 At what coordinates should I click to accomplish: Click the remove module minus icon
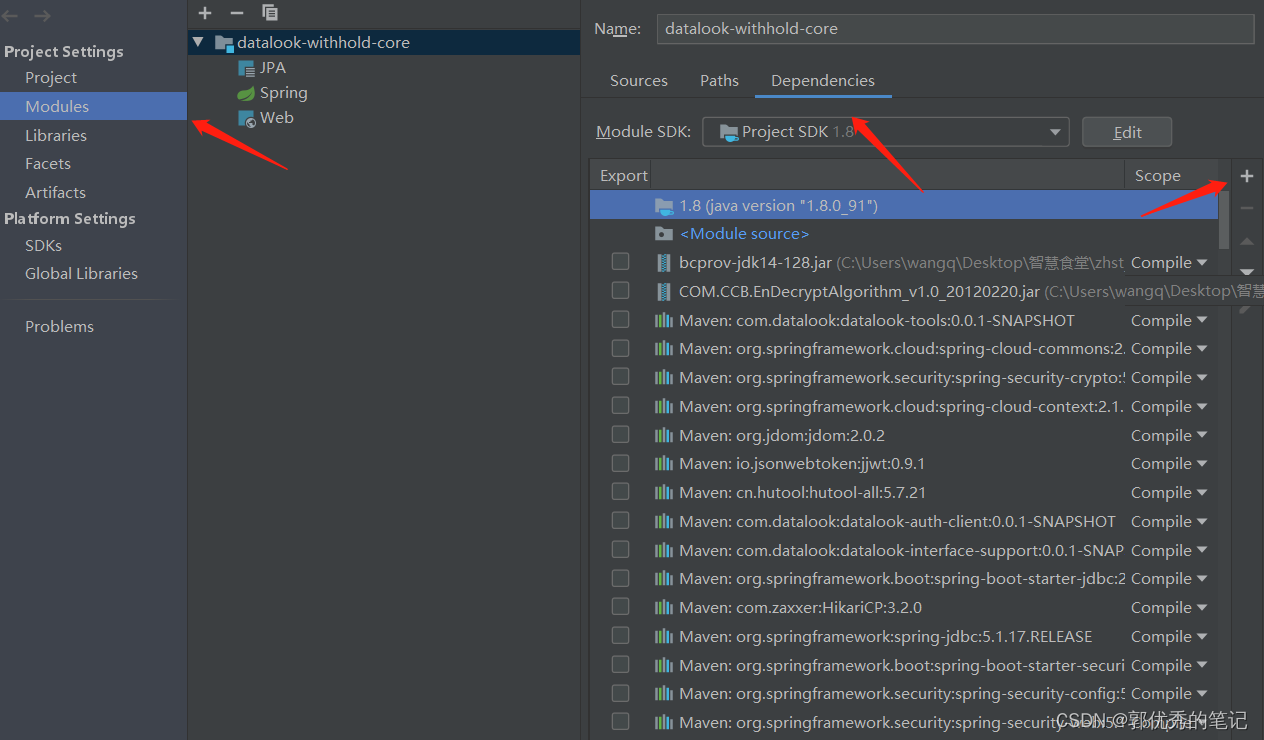[x=237, y=13]
